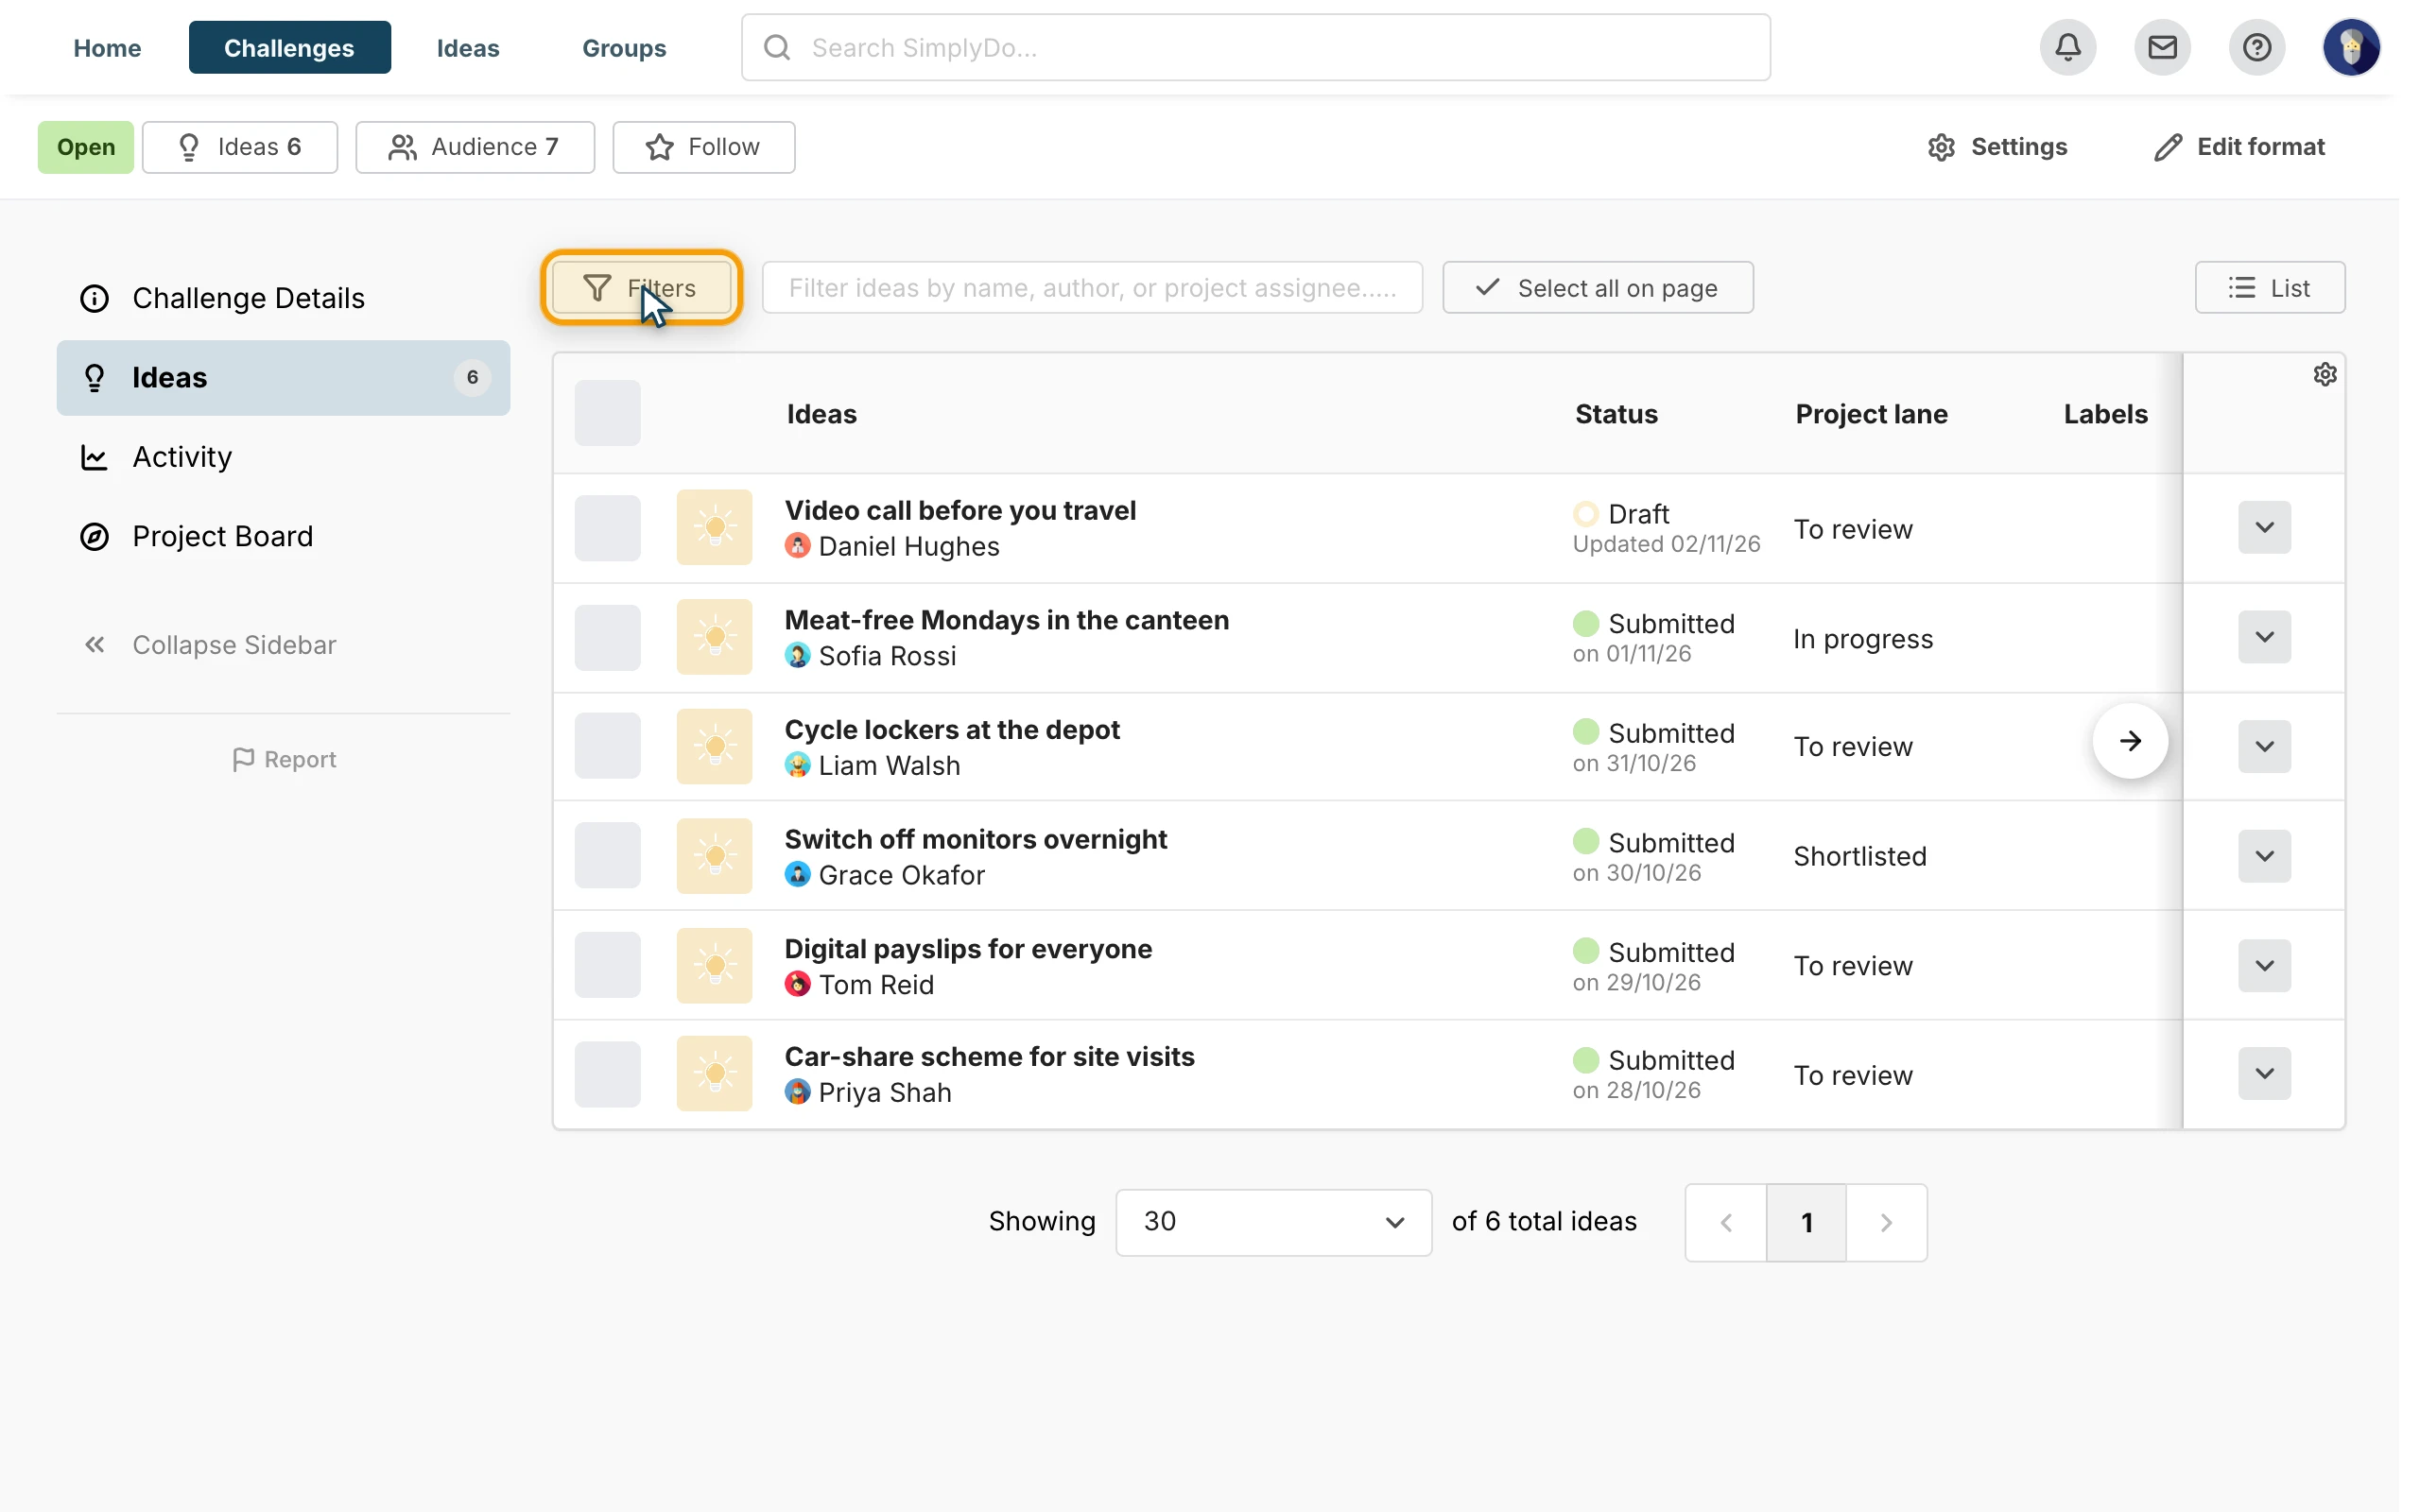This screenshot has width=2420, height=1512.
Task: Go to the next page arrow
Action: 1885,1222
